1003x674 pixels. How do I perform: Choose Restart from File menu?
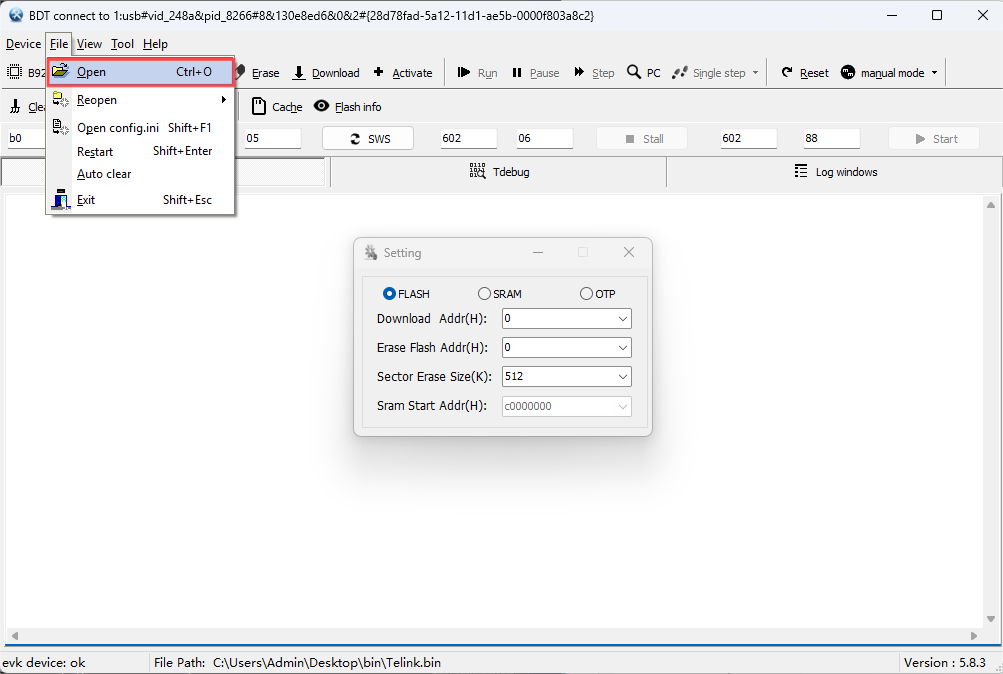click(x=141, y=151)
